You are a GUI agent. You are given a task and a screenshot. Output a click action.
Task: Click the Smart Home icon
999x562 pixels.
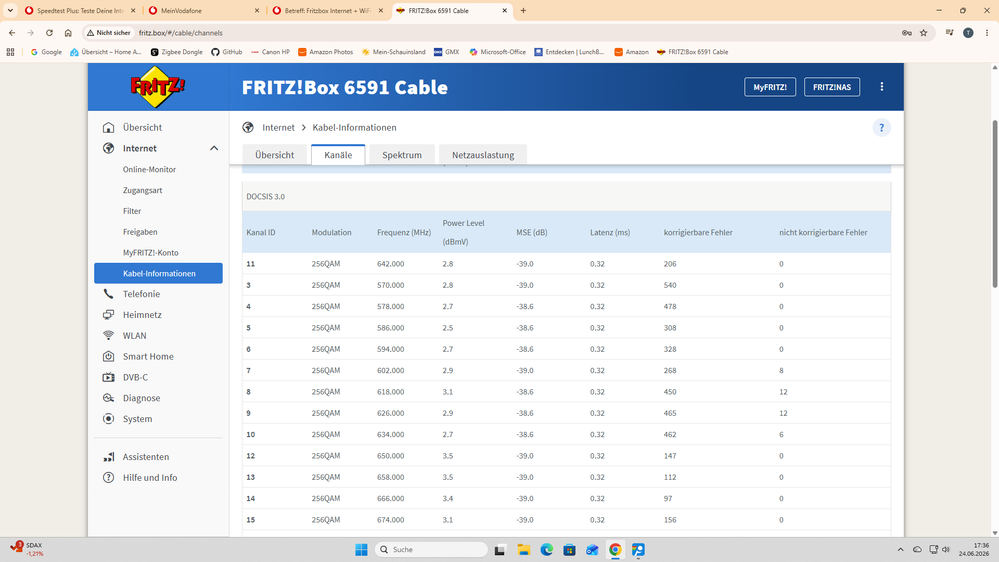[109, 356]
